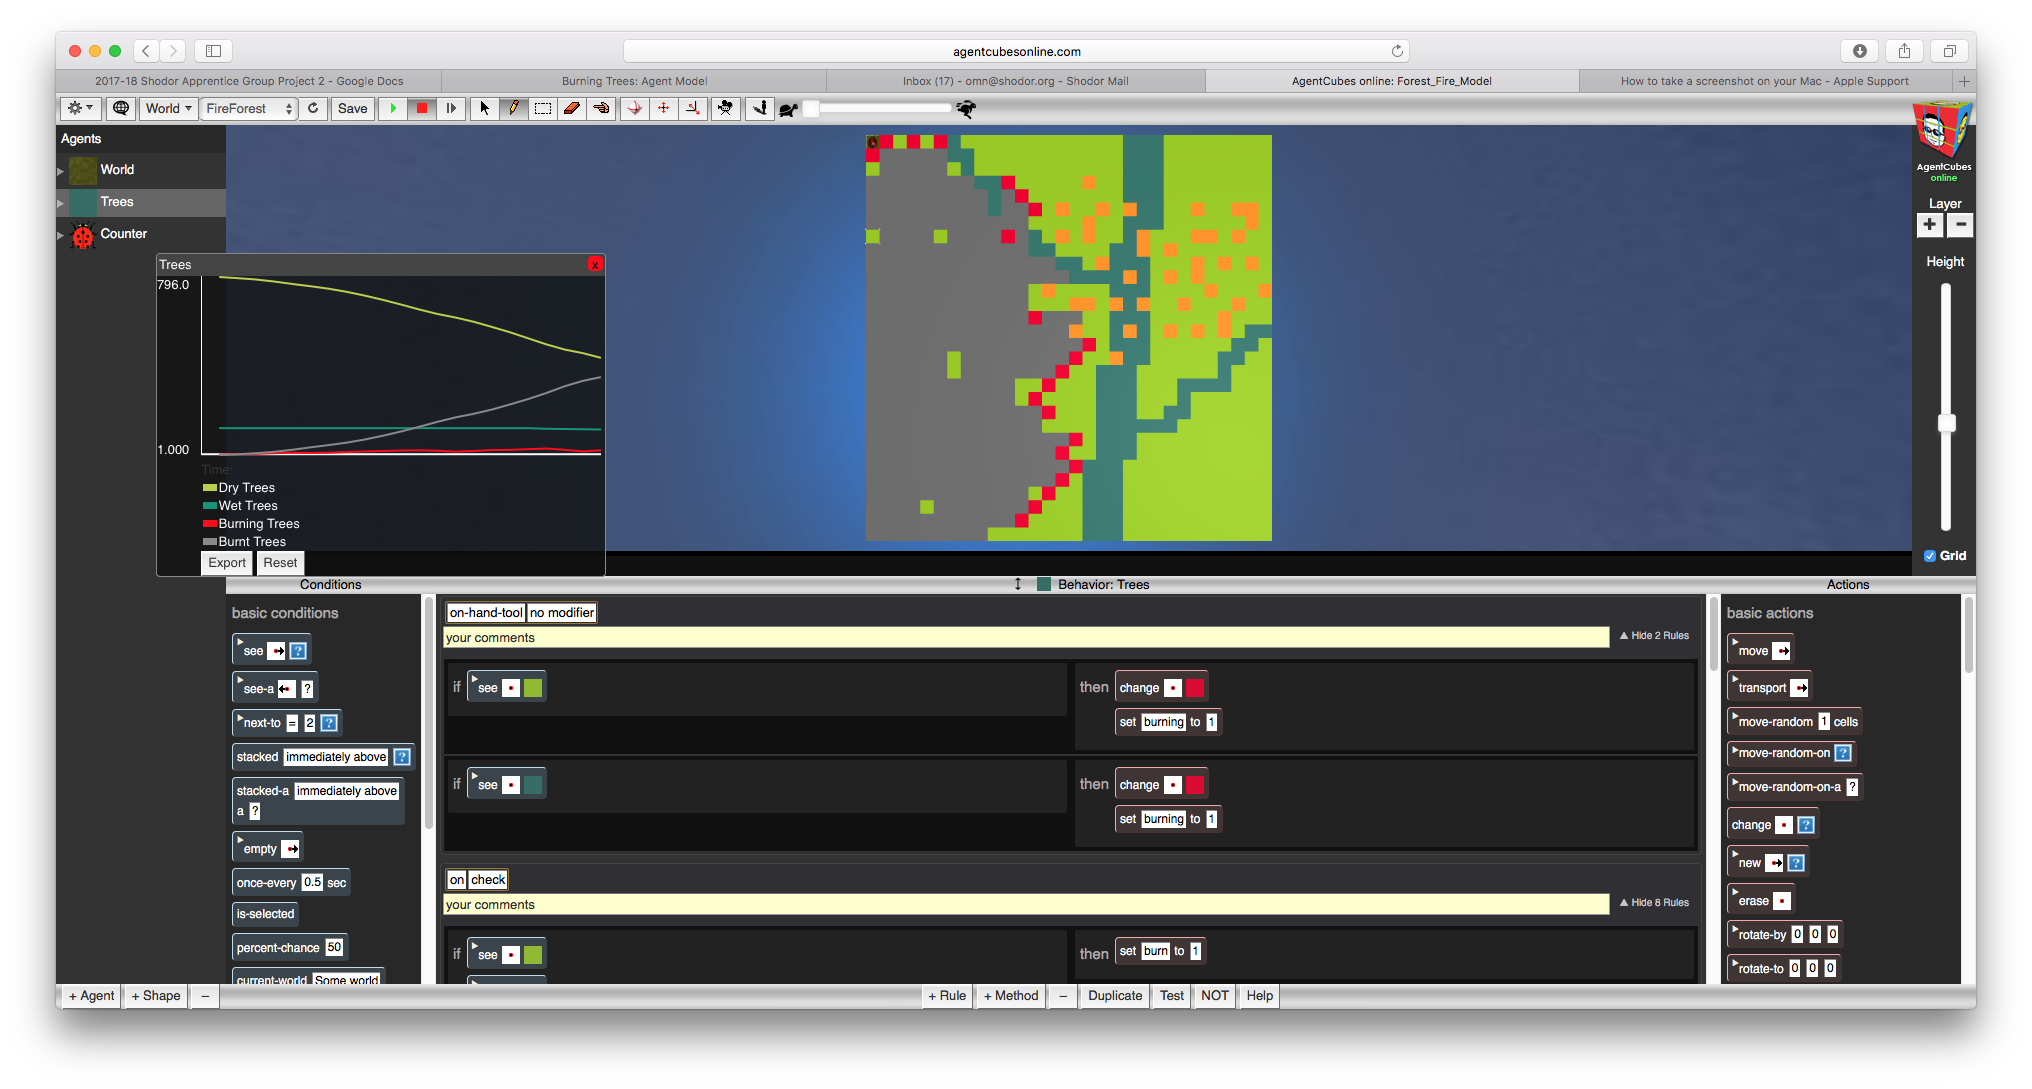Click the reload world icon

(x=313, y=108)
